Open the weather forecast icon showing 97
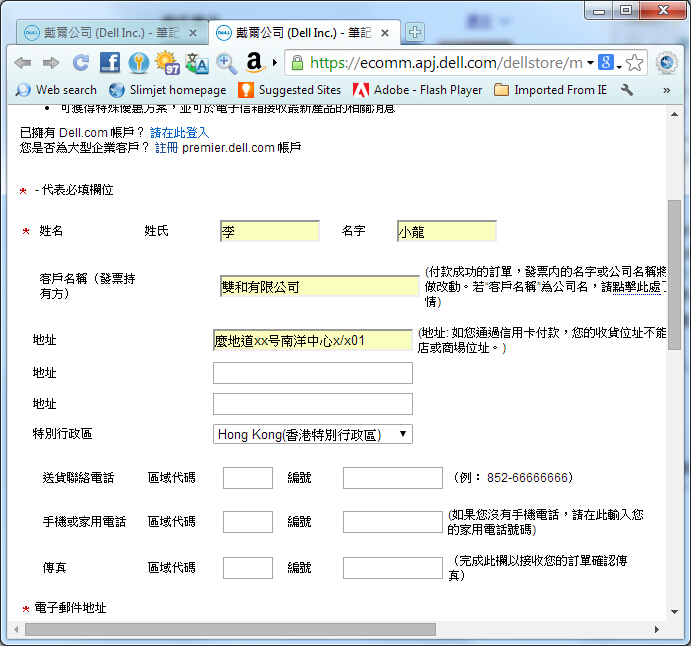Image resolution: width=691 pixels, height=646 pixels. (167, 63)
